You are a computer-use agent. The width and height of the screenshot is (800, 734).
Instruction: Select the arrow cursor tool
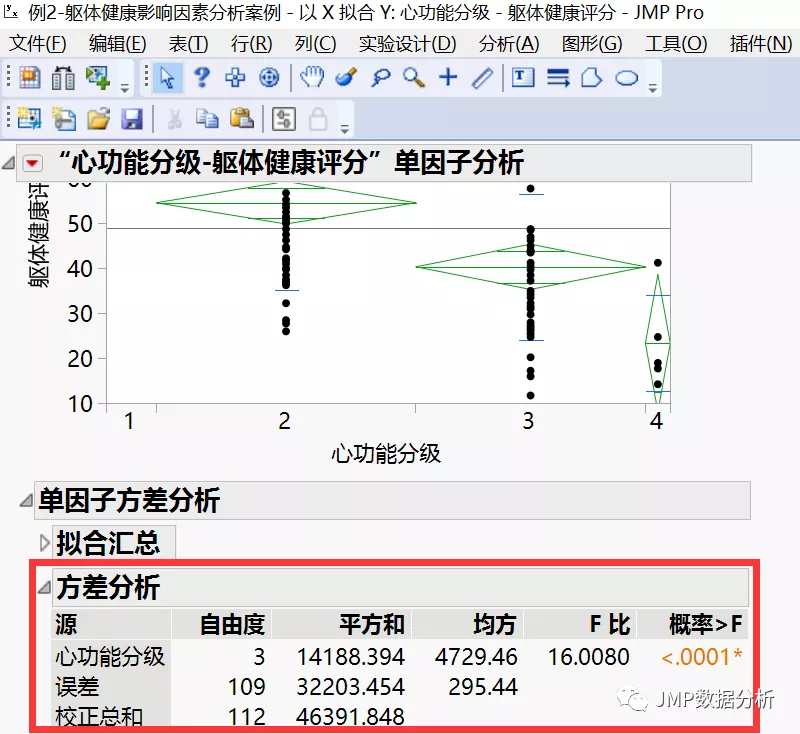[x=167, y=78]
